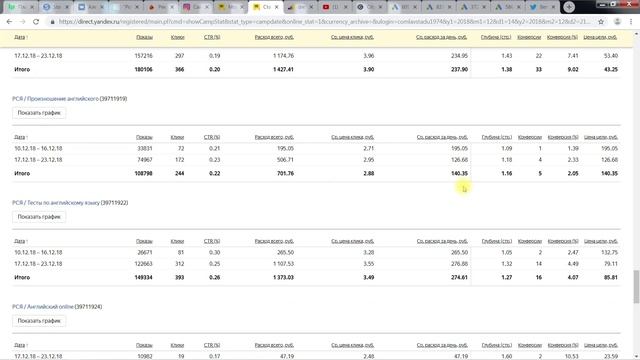Sort Английский online table by Расход всего
The height and width of the screenshot is (360, 640).
tap(274, 345)
